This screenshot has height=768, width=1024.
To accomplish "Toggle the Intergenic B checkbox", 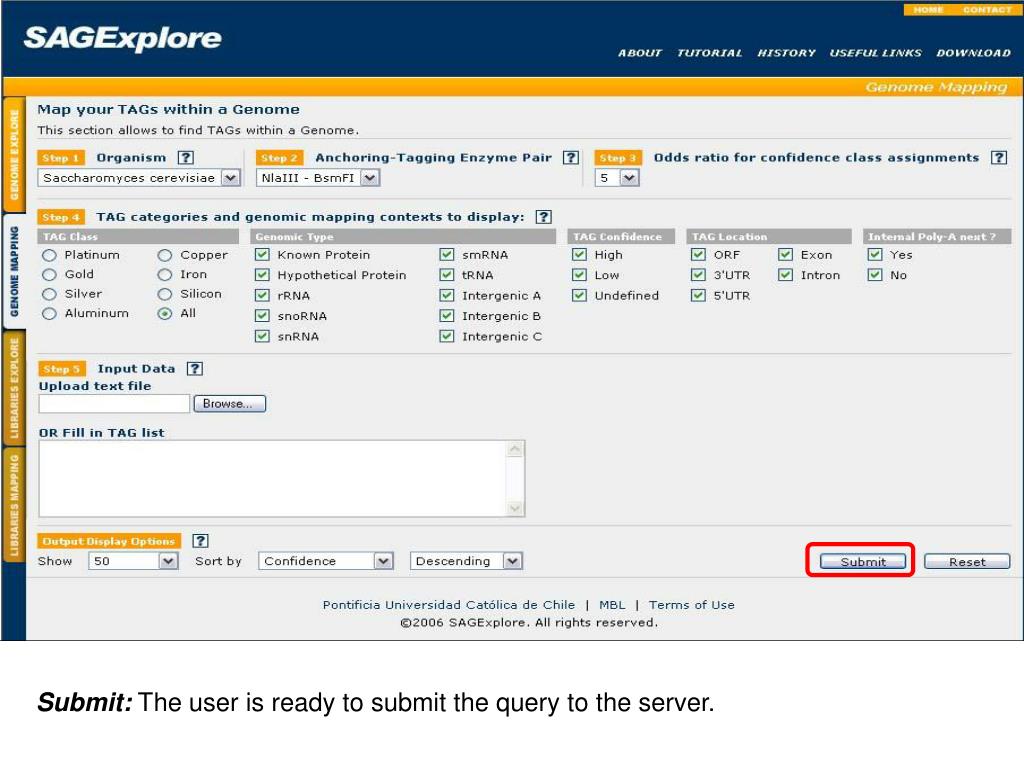I will tap(447, 316).
